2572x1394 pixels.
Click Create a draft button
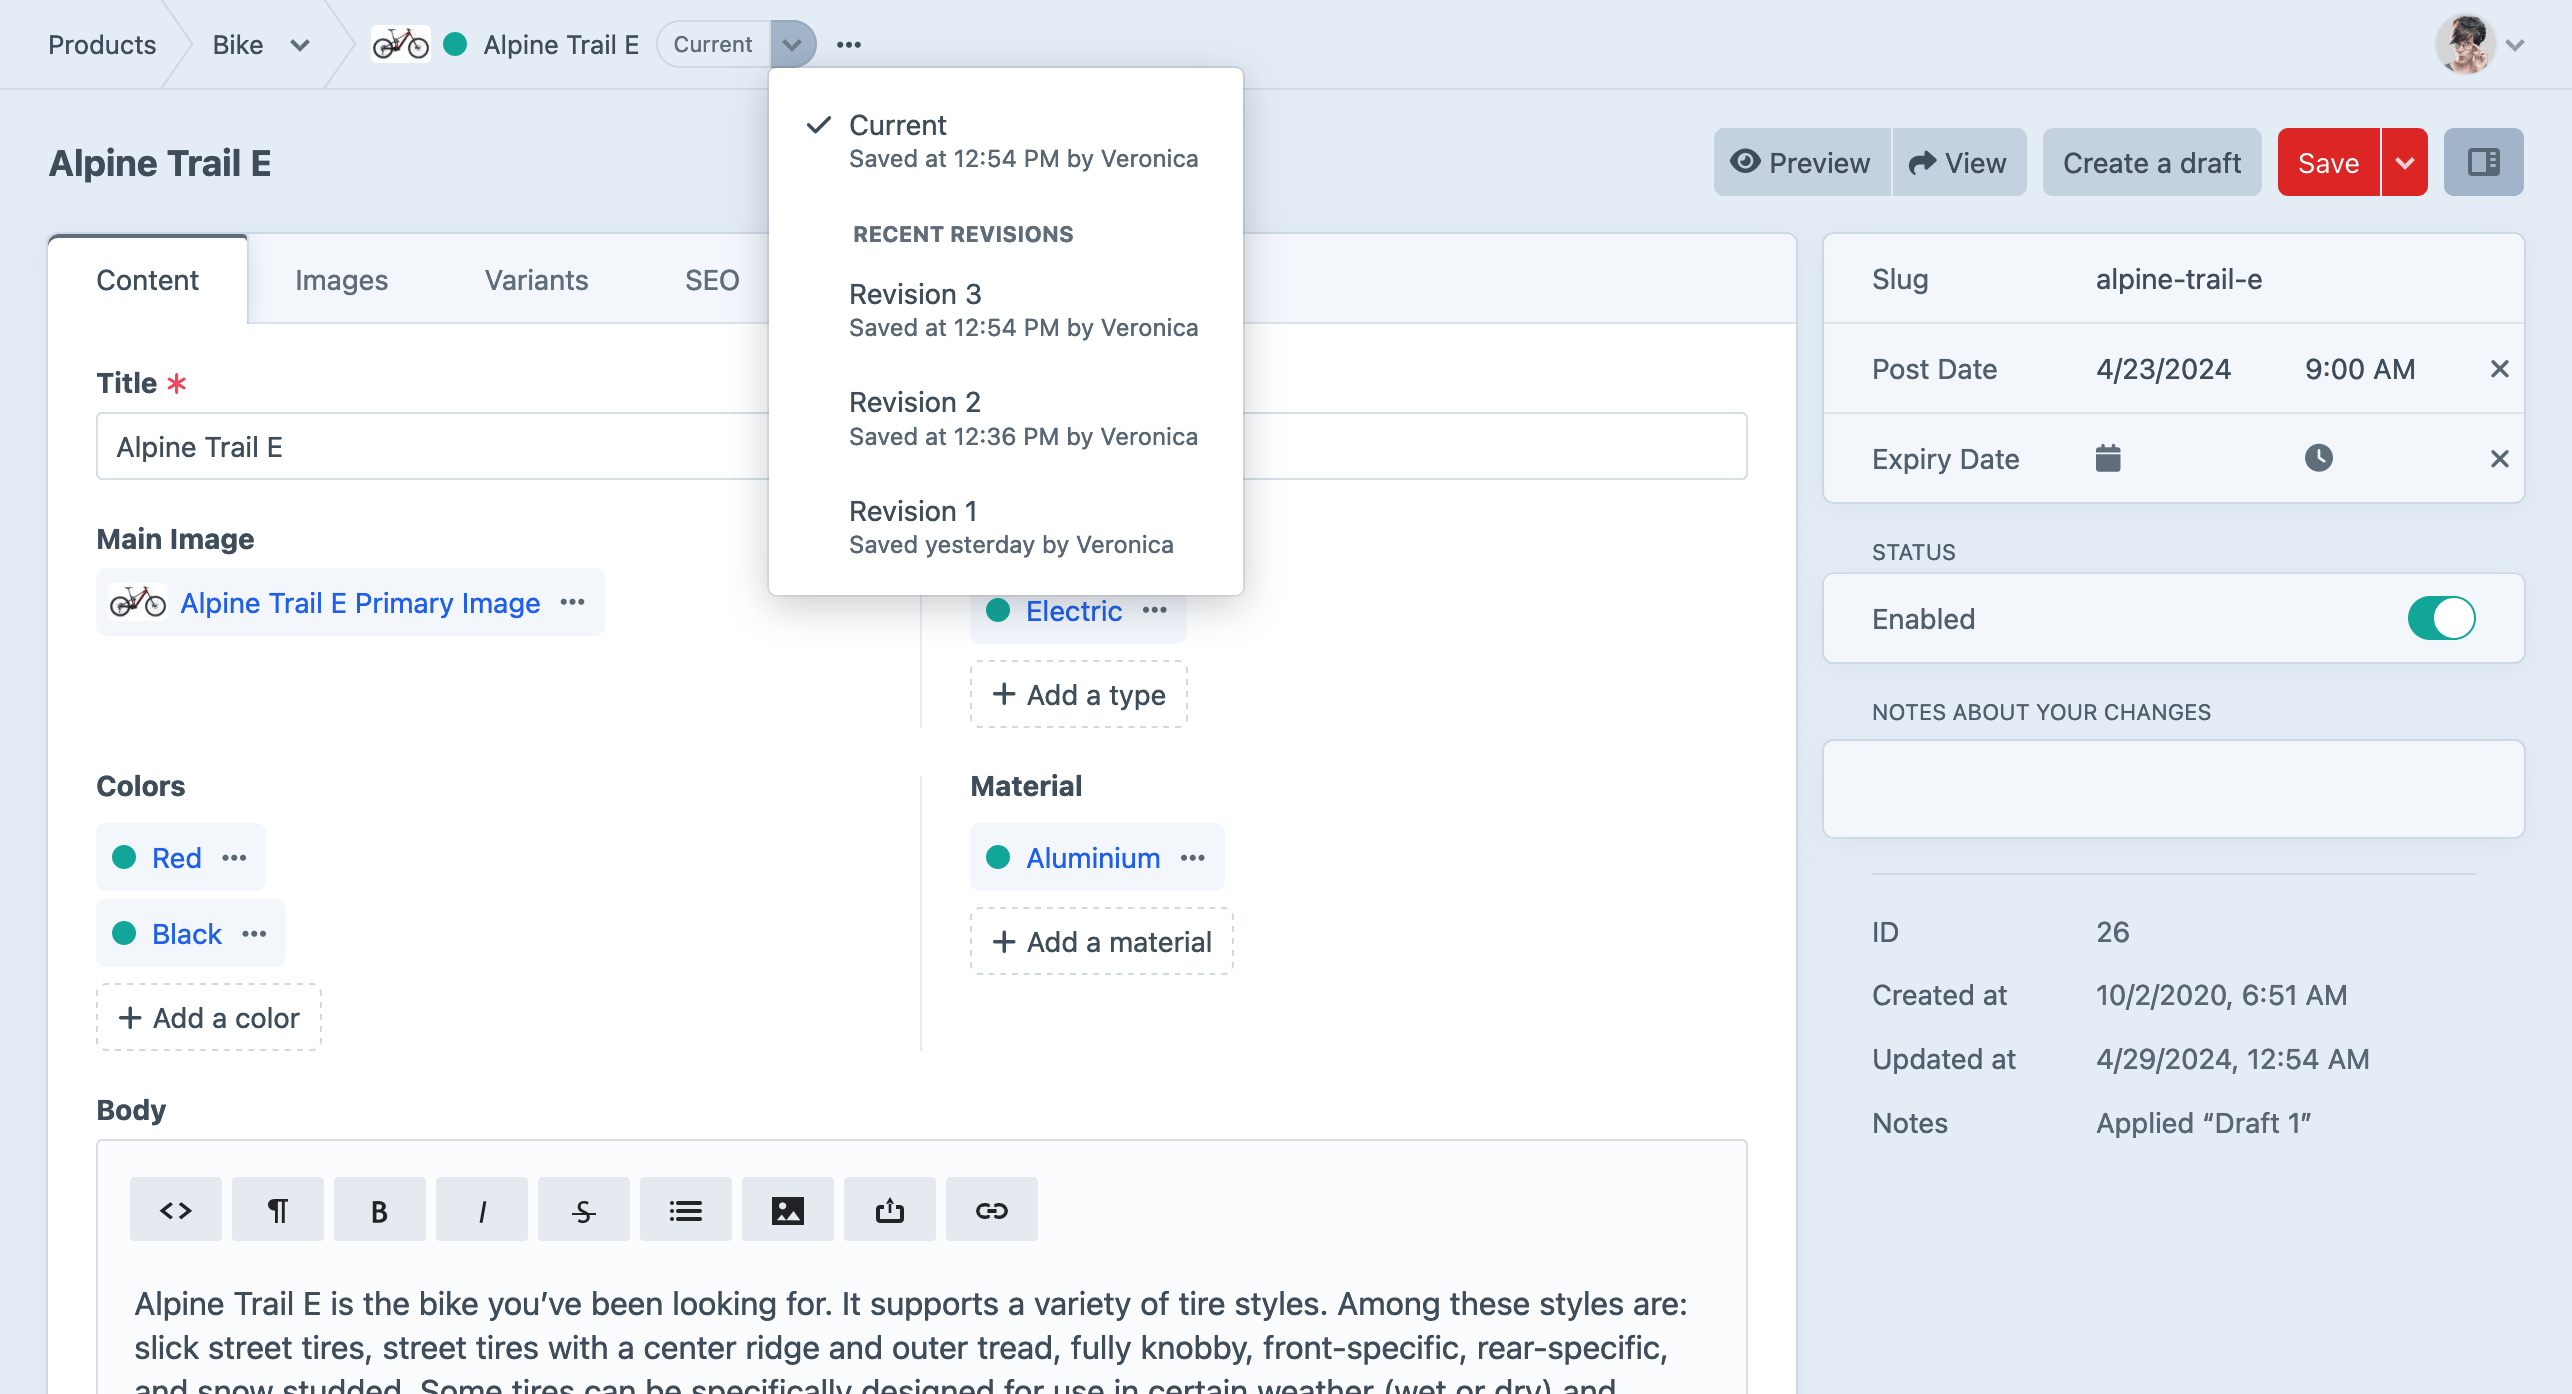[2152, 162]
